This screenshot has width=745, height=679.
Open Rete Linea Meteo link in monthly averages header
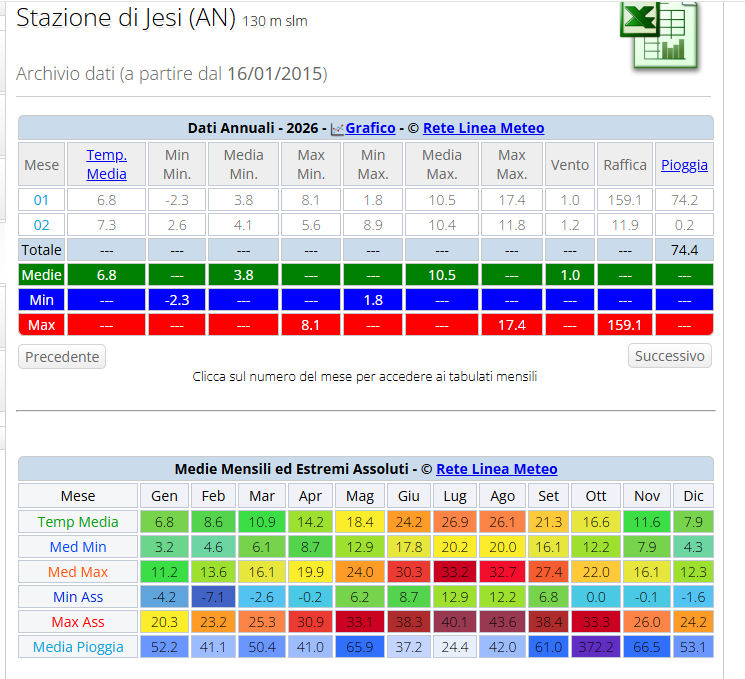[x=497, y=469]
